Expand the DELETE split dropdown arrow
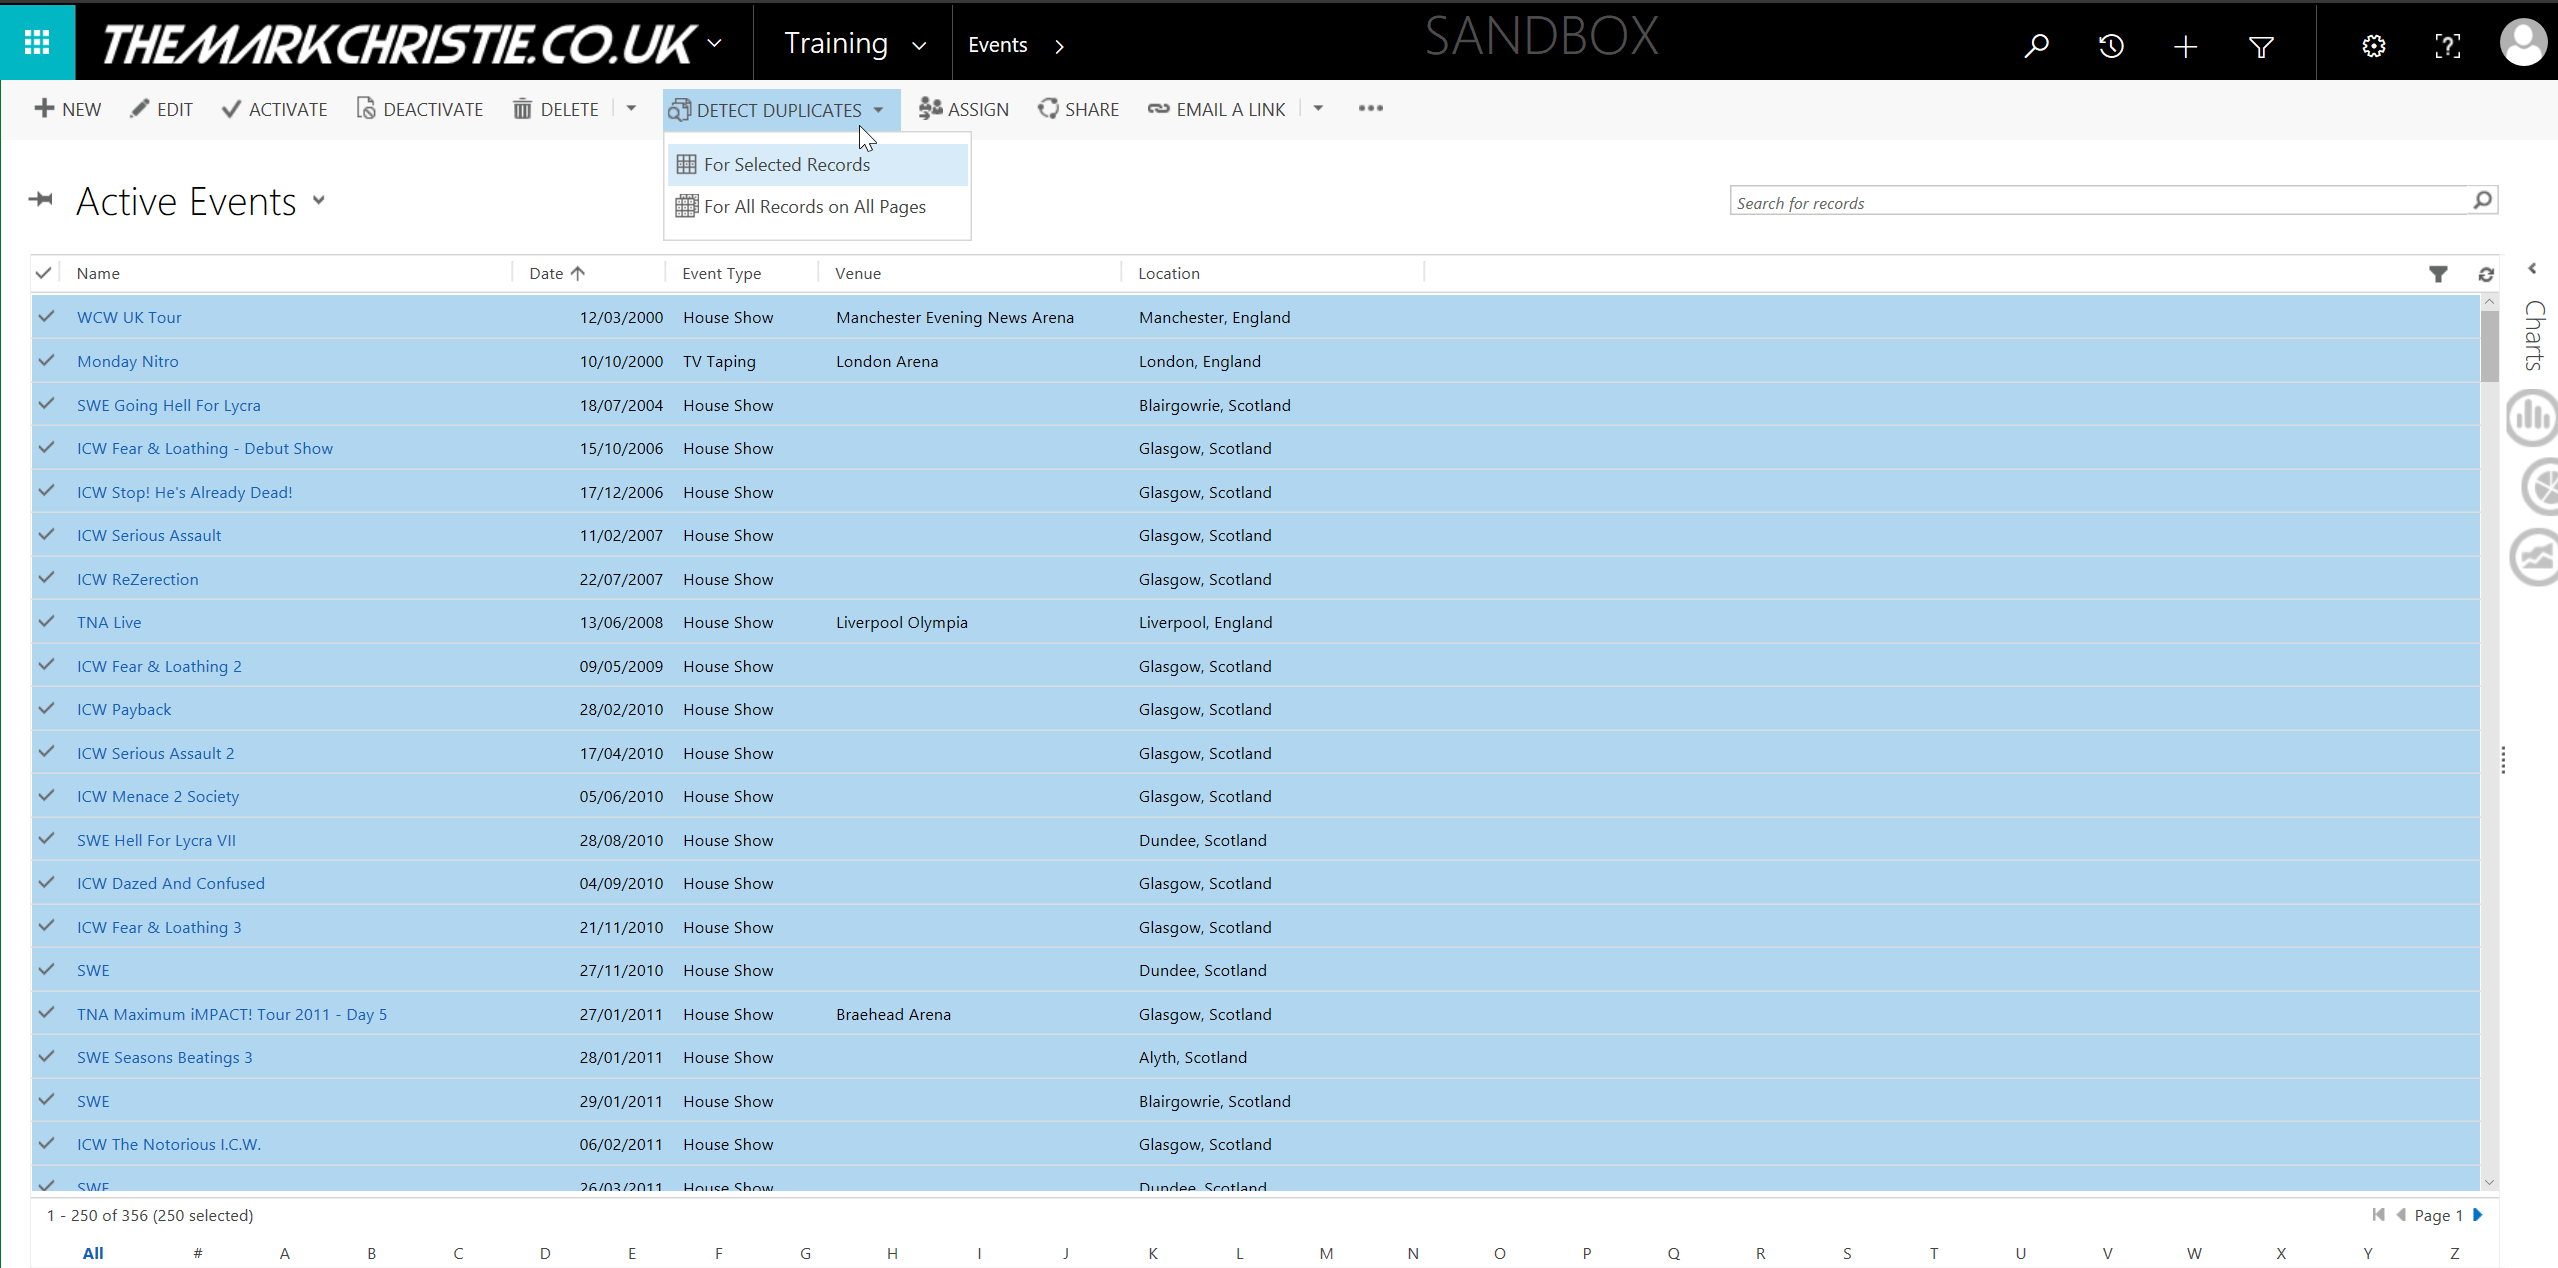Screen dimensions: 2558x1268 click(631, 108)
